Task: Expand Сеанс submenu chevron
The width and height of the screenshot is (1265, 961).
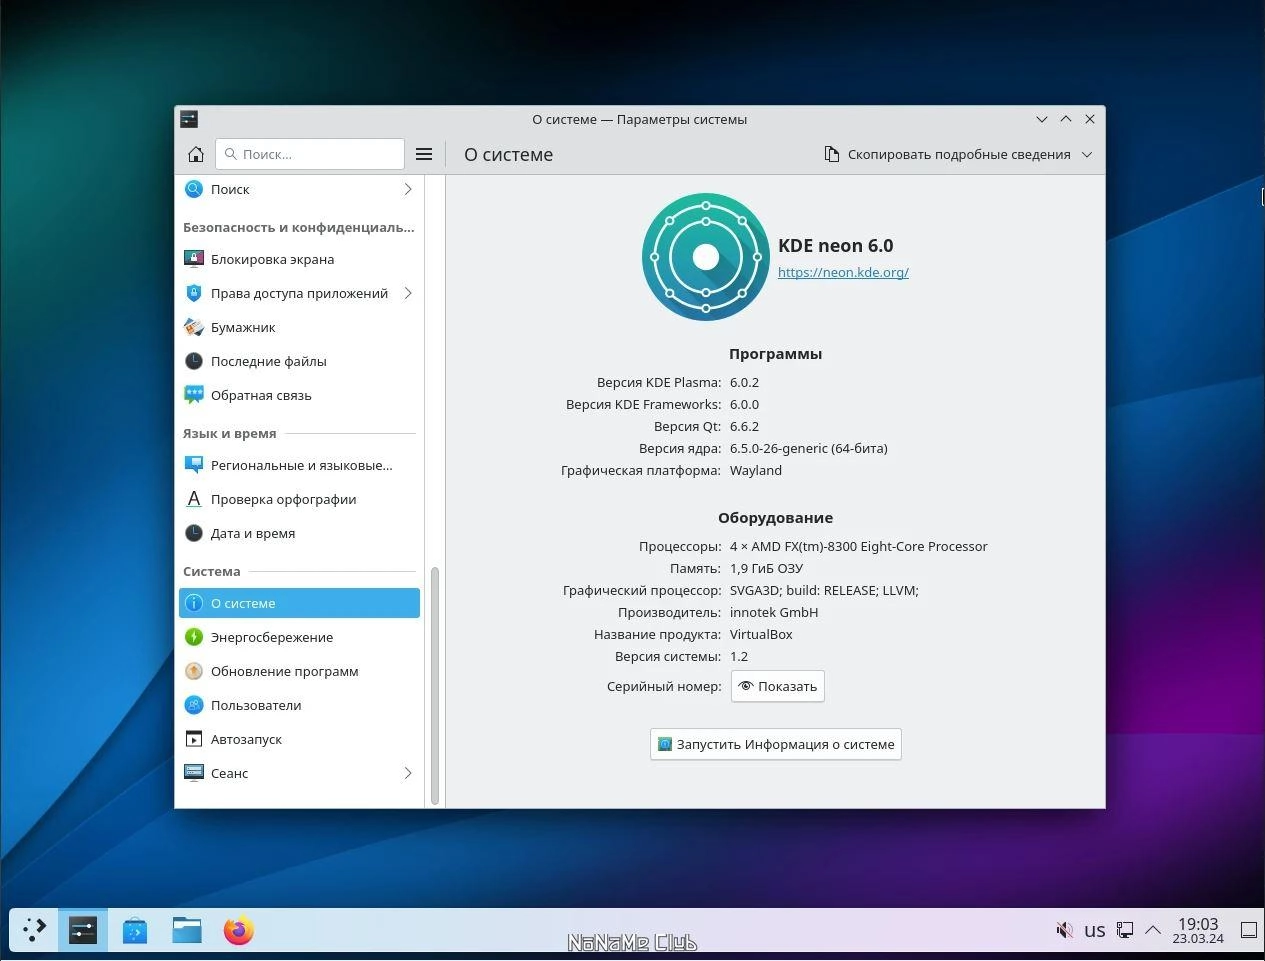Action: click(x=408, y=773)
